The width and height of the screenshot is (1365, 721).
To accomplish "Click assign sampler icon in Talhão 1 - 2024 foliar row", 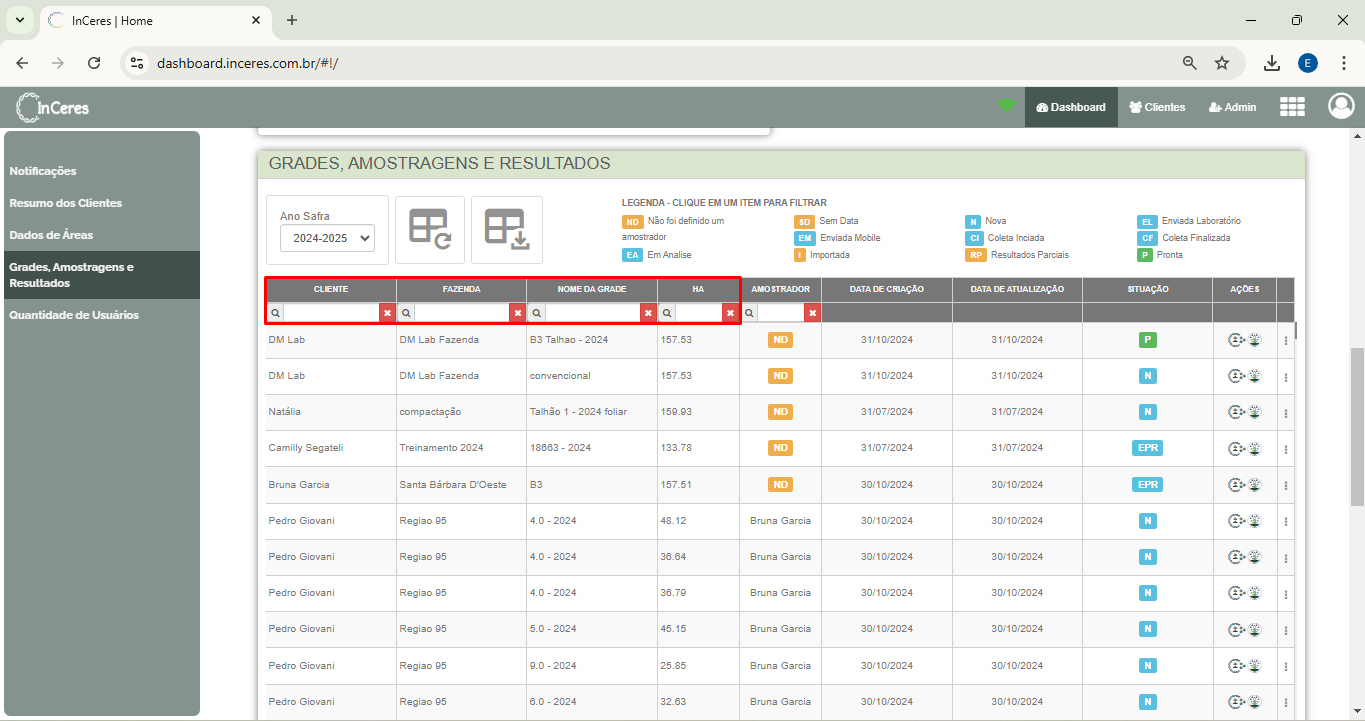I will pyautogui.click(x=1236, y=412).
